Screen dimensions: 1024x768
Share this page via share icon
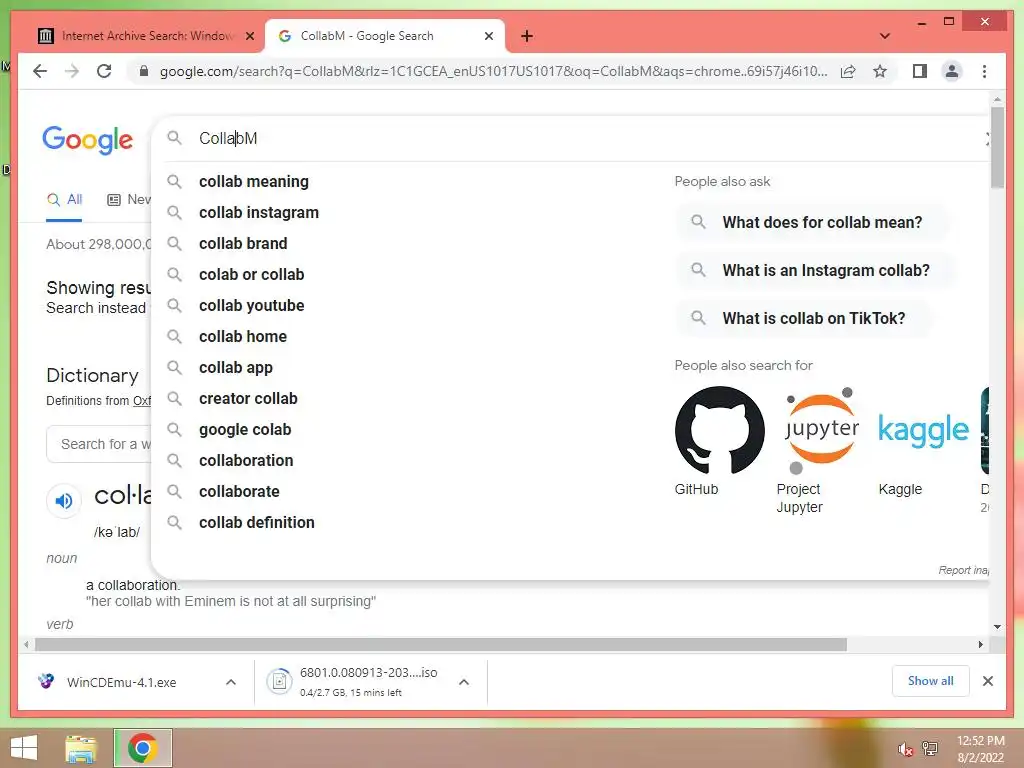848,71
